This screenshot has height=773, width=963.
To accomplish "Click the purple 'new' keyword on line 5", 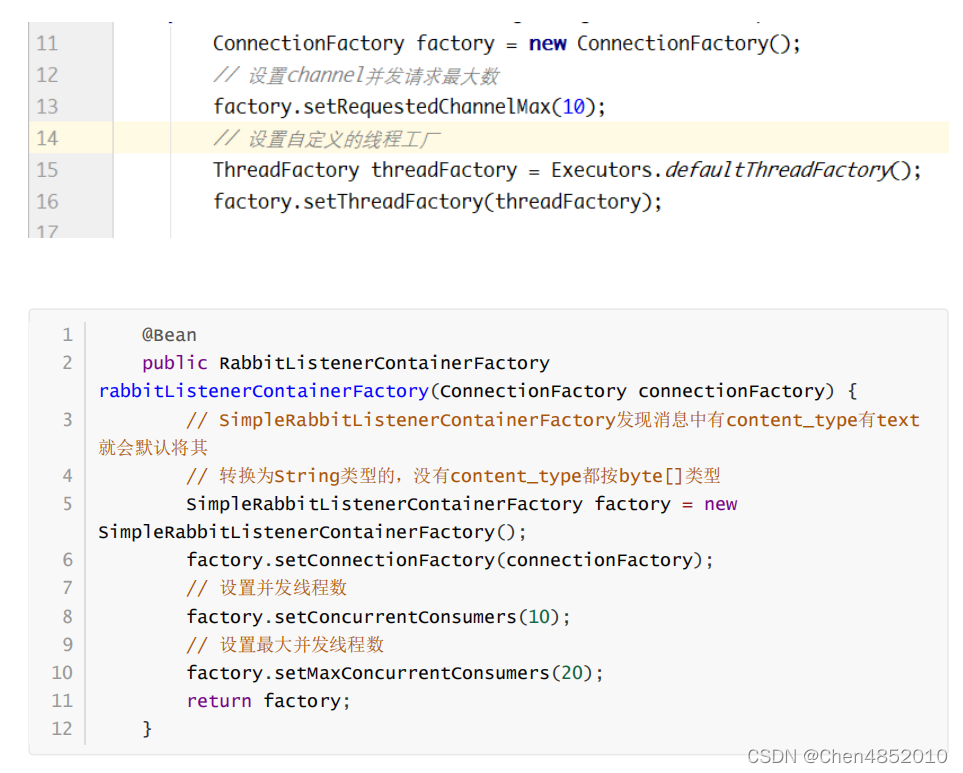I will click(720, 505).
